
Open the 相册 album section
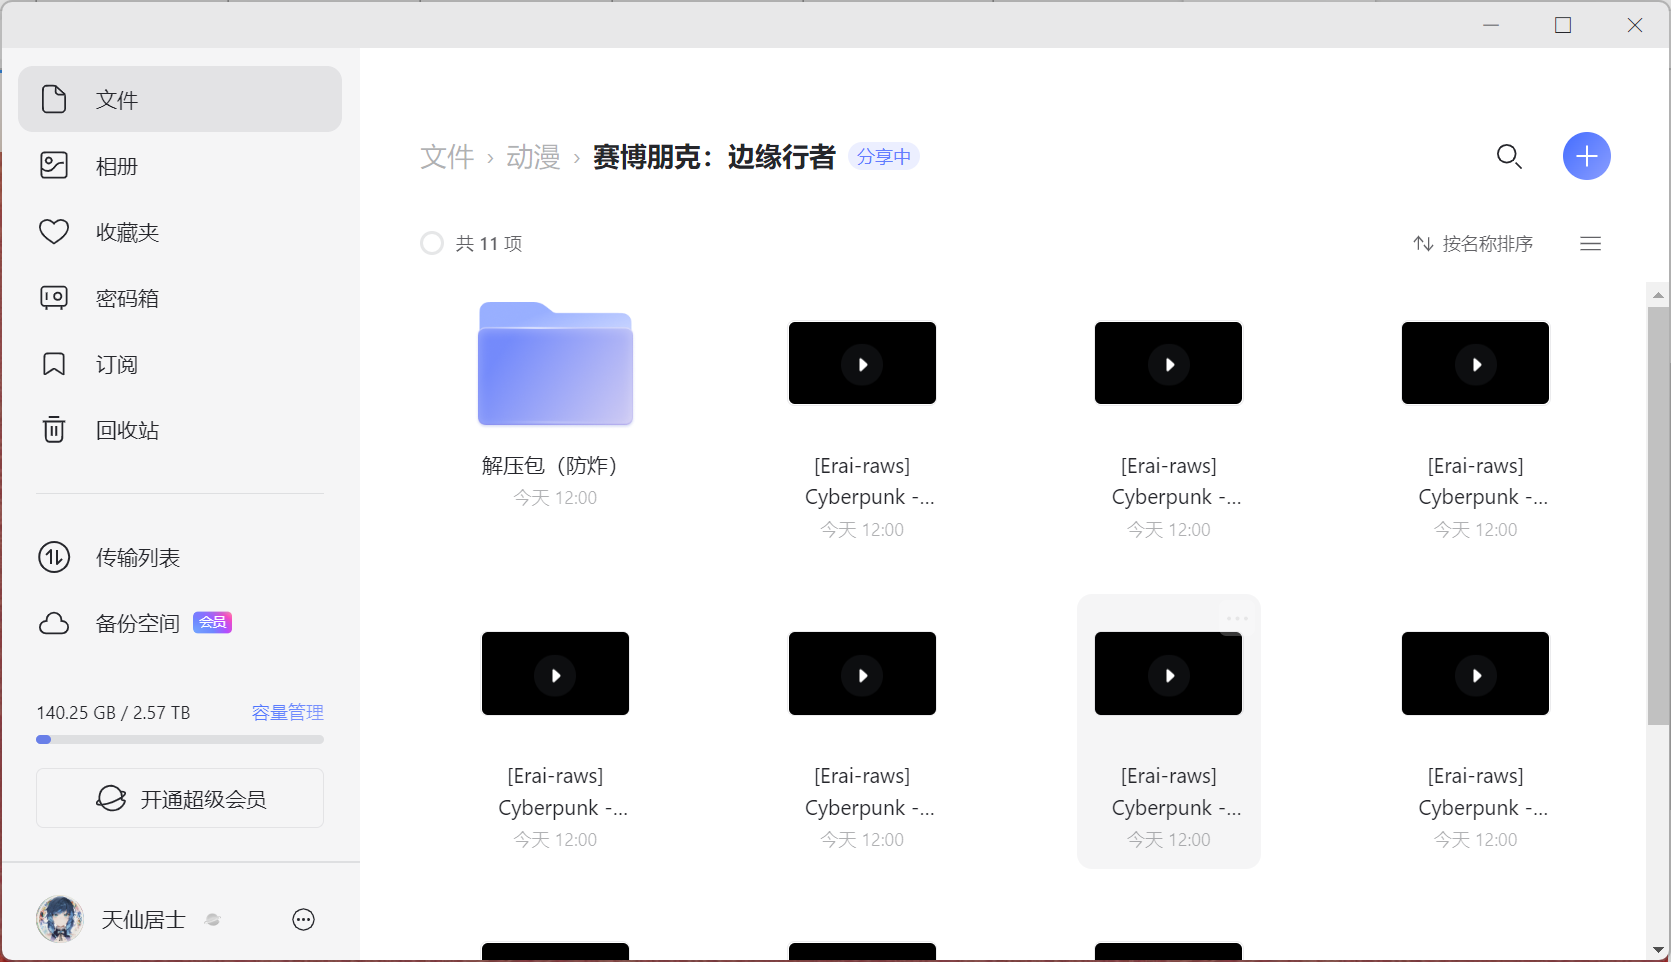tap(180, 165)
